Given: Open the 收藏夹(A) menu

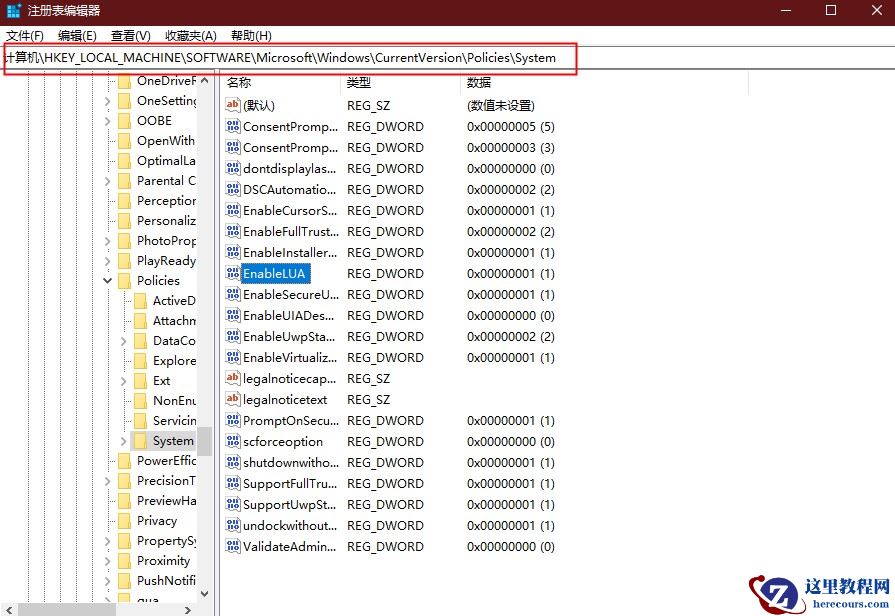Looking at the screenshot, I should coord(190,35).
